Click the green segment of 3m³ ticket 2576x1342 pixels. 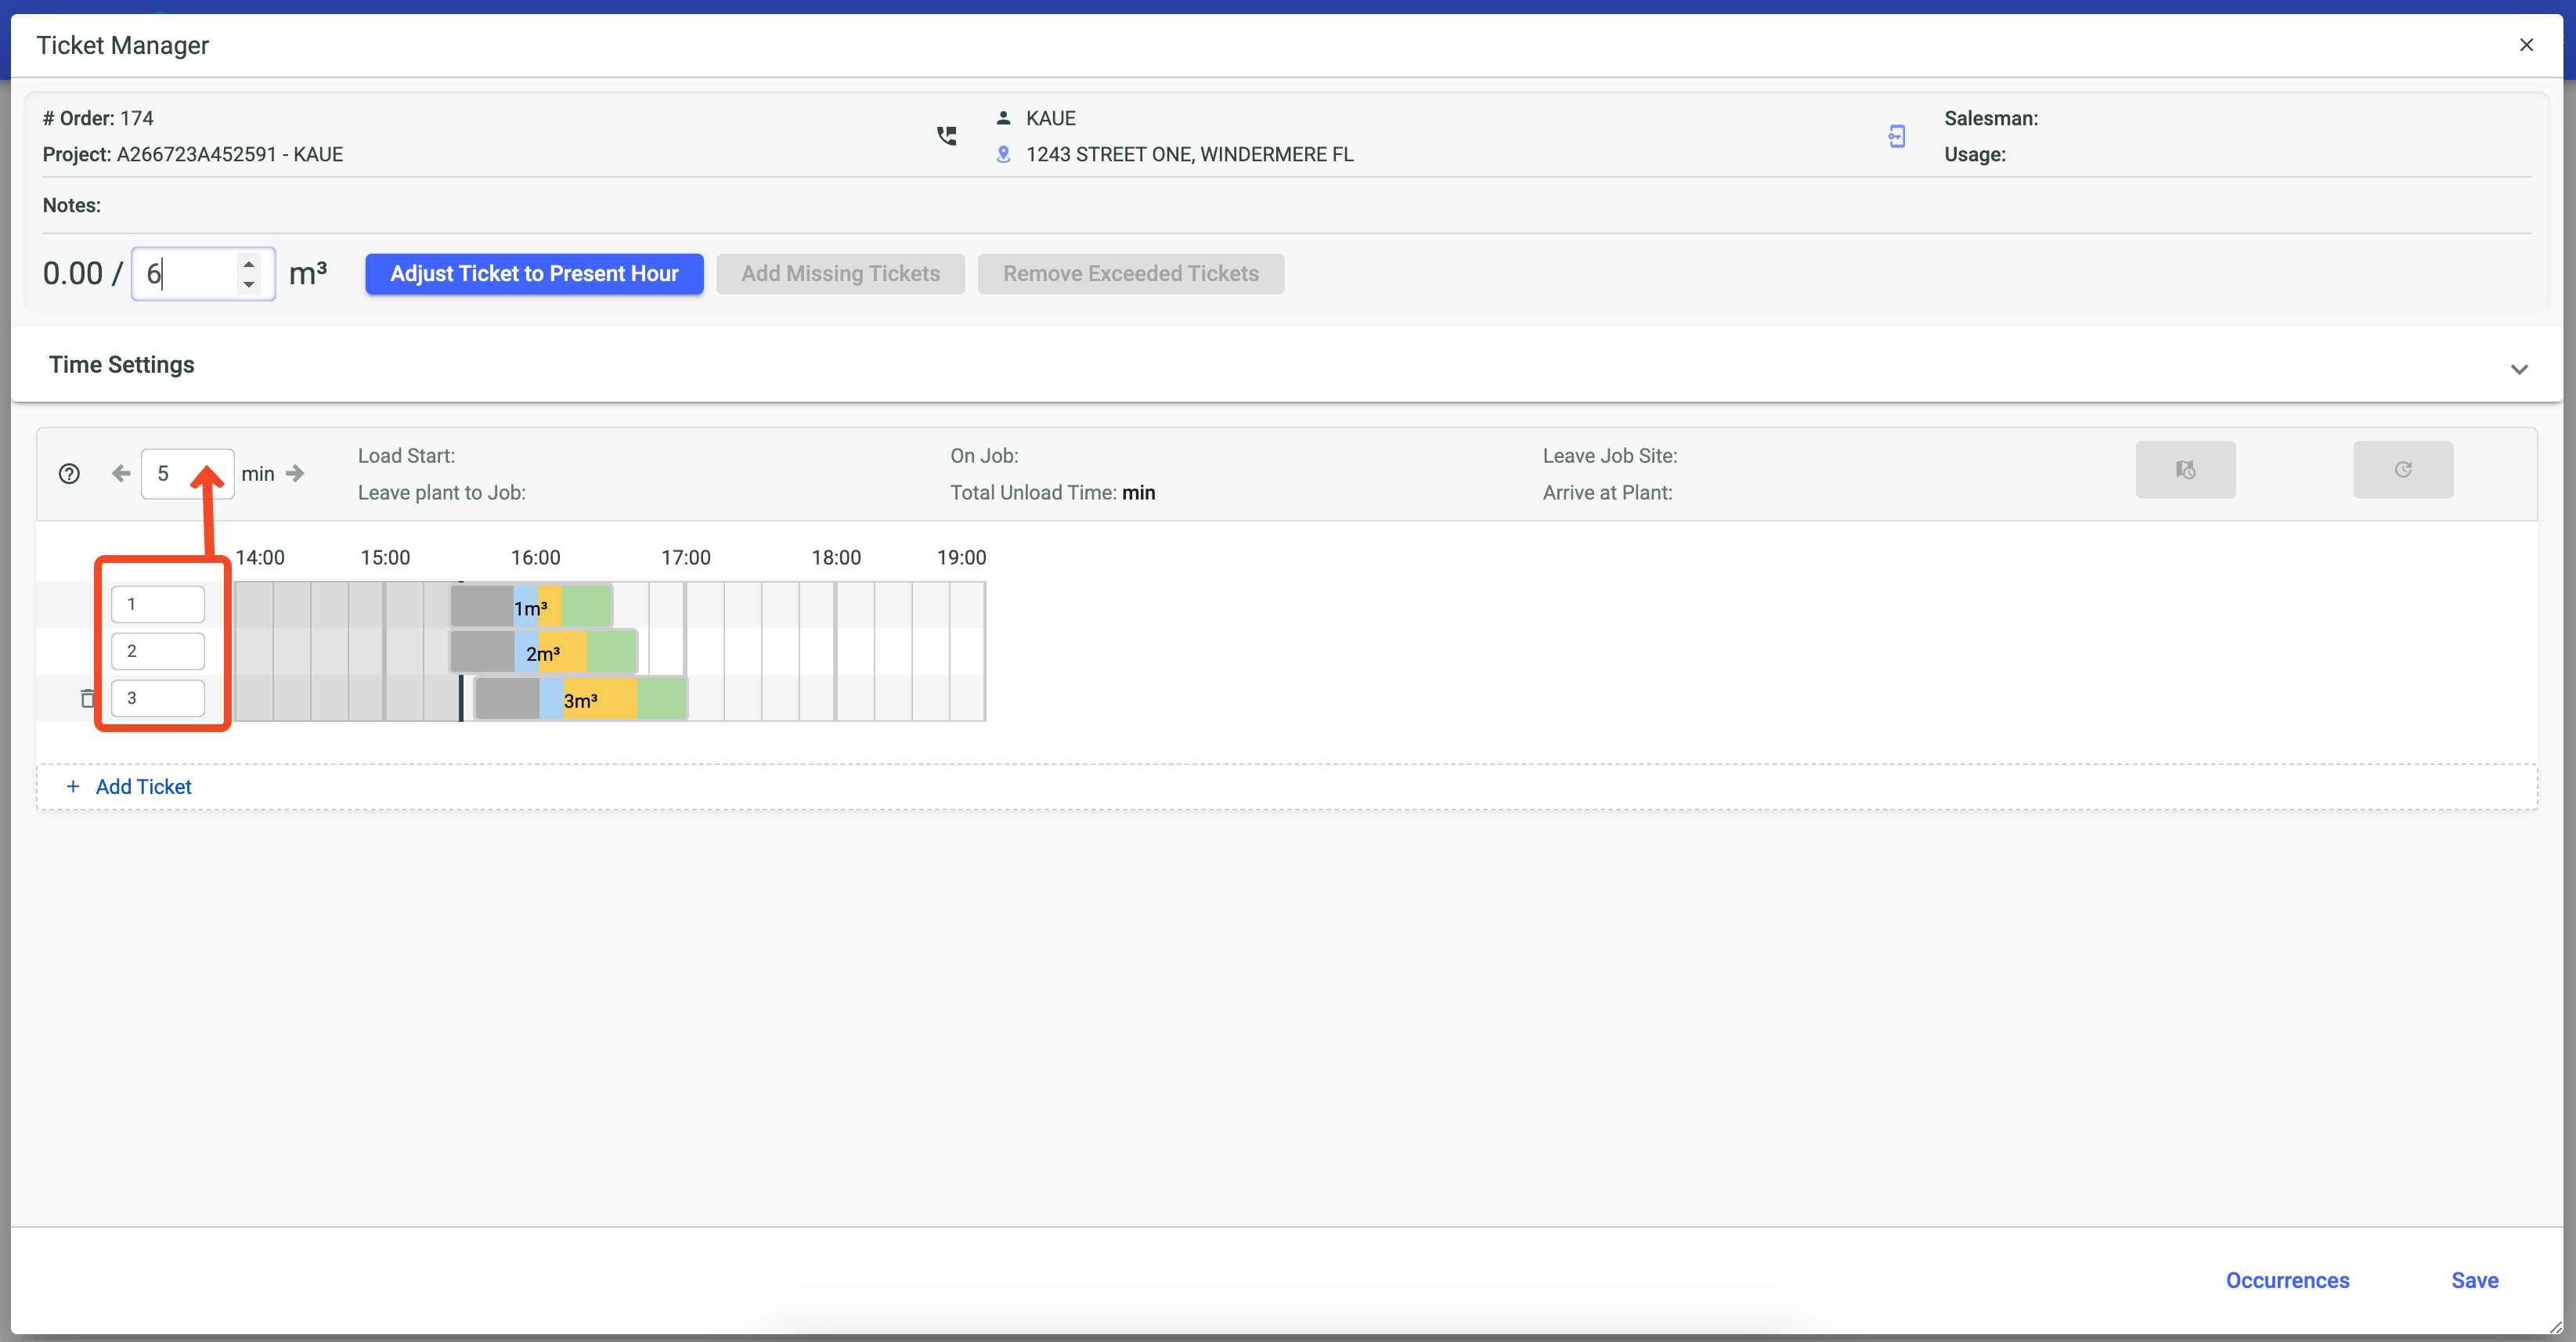pyautogui.click(x=661, y=699)
